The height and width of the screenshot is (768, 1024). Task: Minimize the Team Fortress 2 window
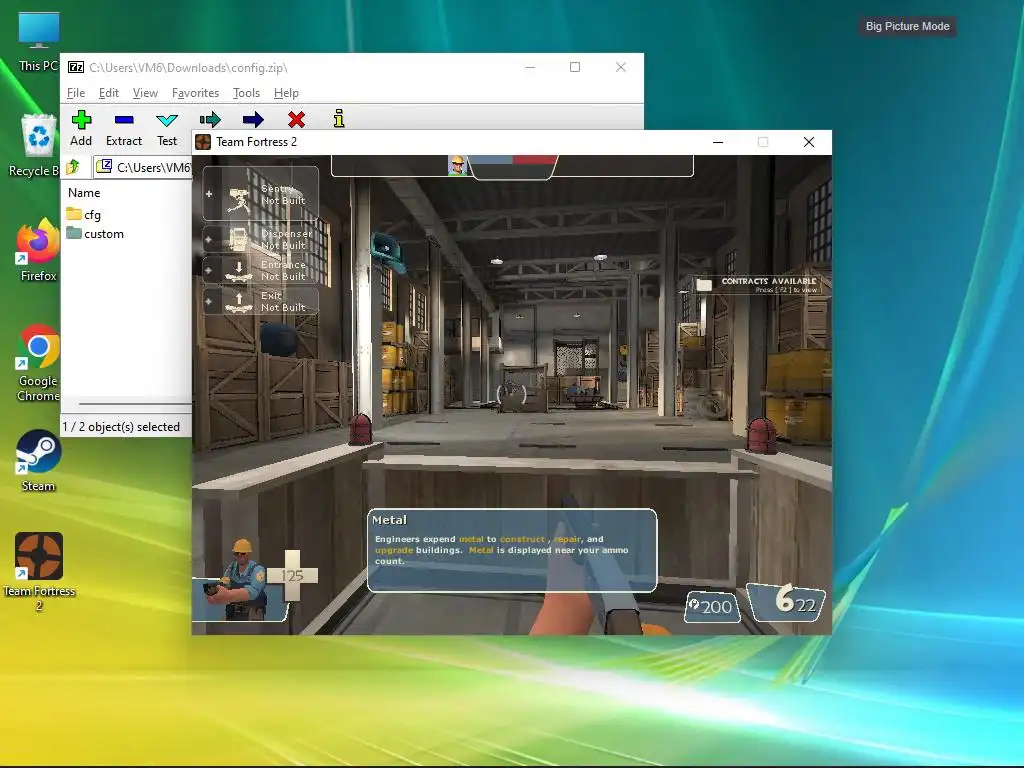(x=718, y=142)
